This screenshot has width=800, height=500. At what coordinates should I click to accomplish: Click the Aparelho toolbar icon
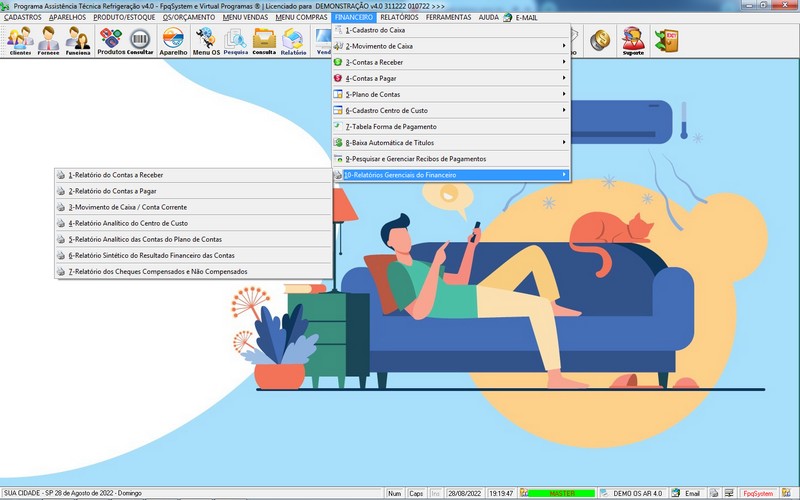click(173, 41)
